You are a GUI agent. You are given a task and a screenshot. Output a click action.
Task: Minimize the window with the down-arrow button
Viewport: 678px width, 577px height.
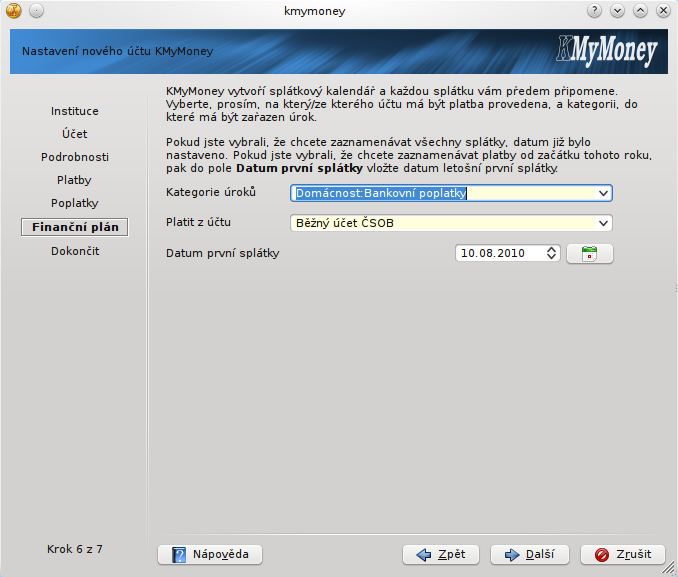[x=617, y=10]
